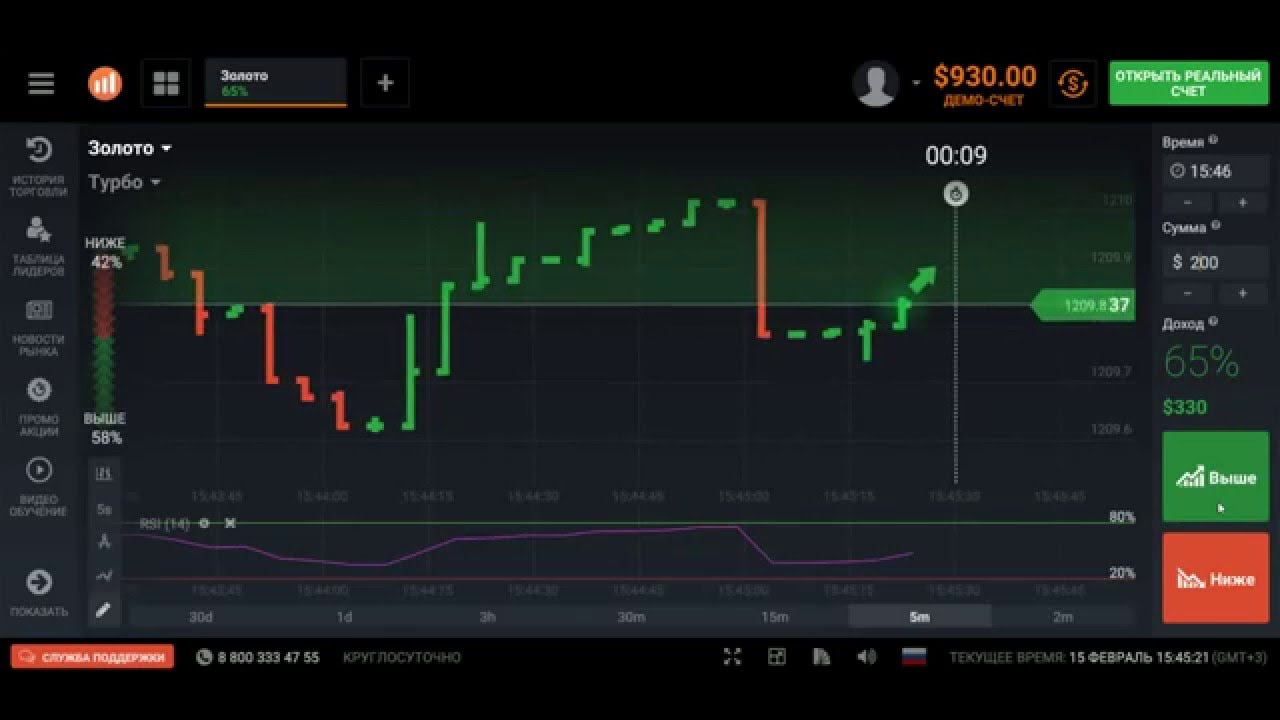Image resolution: width=1280 pixels, height=720 pixels.
Task: Open История торговли sidebar item
Action: (39, 167)
